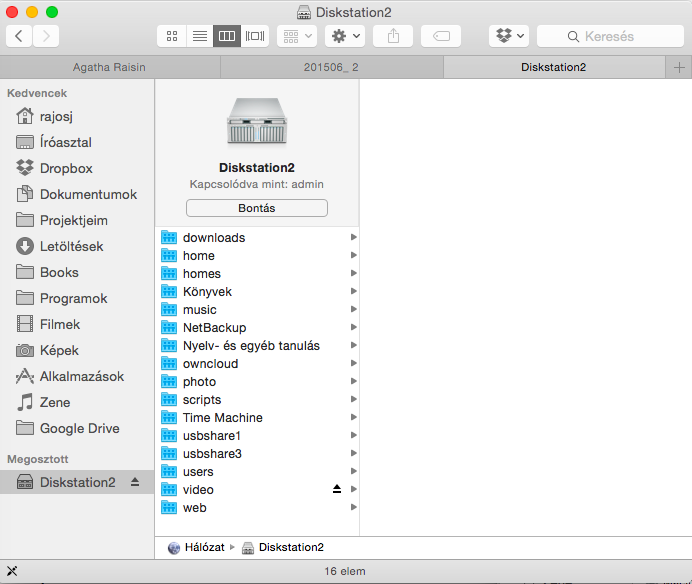
Task: Select the photo folder
Action: 257,382
